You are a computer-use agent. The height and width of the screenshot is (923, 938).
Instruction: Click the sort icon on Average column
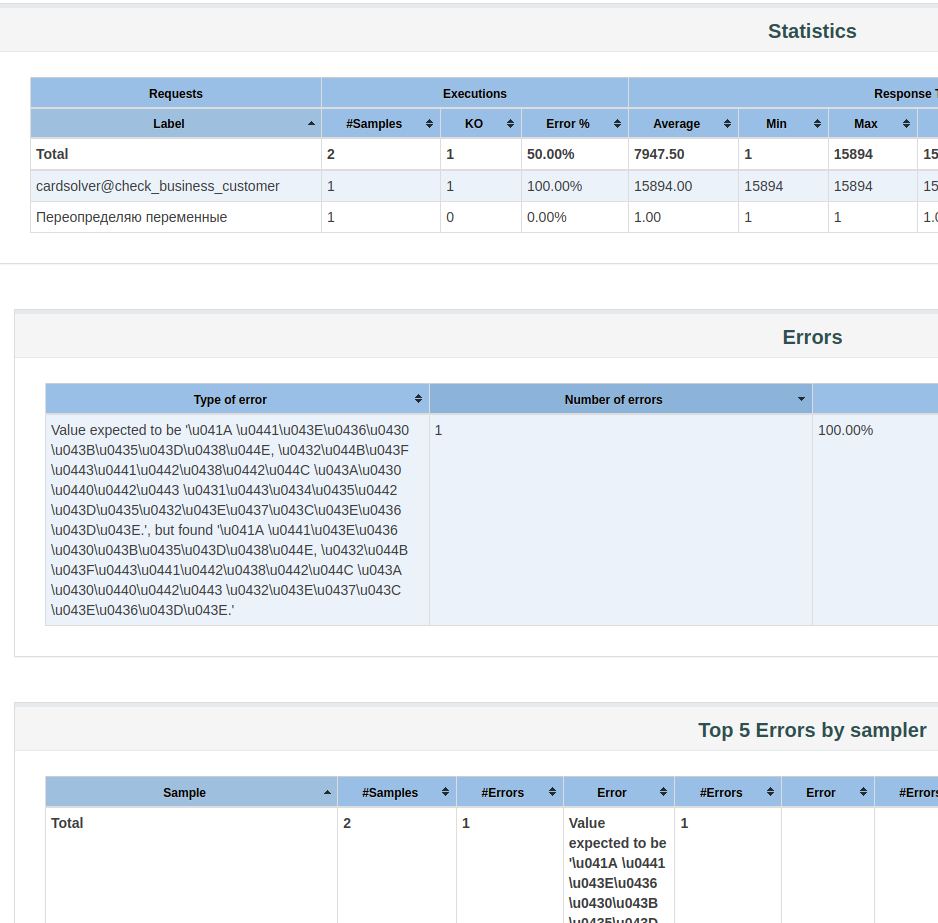(x=726, y=123)
